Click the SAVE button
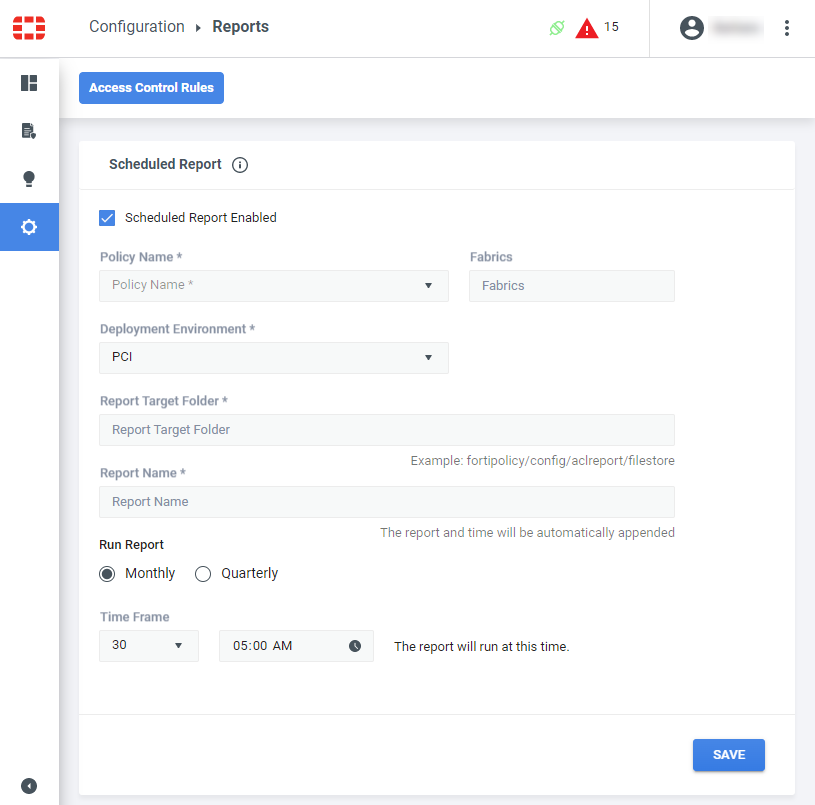Screen dimensions: 815x805 [x=728, y=755]
